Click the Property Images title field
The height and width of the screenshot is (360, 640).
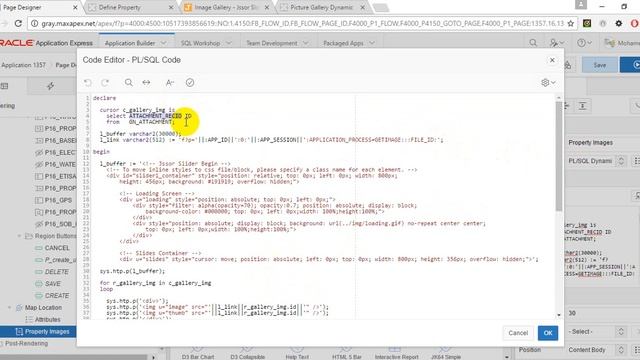pos(602,143)
